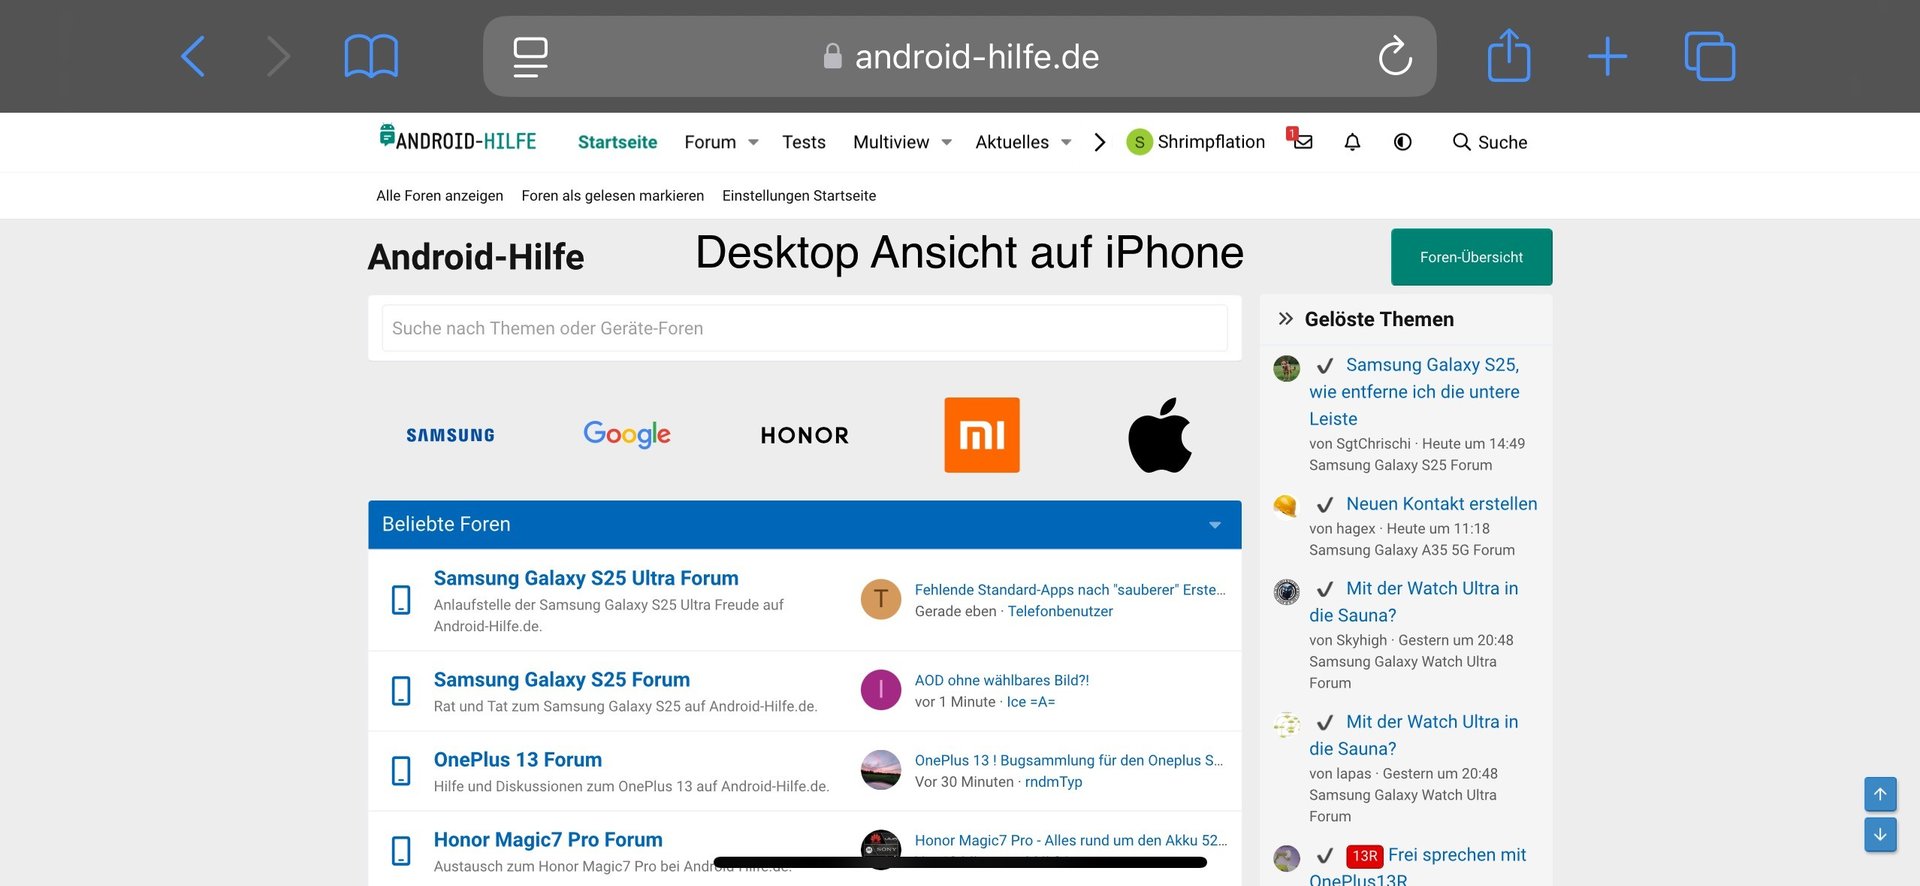
Task: Open the Tests menu item
Action: point(803,142)
